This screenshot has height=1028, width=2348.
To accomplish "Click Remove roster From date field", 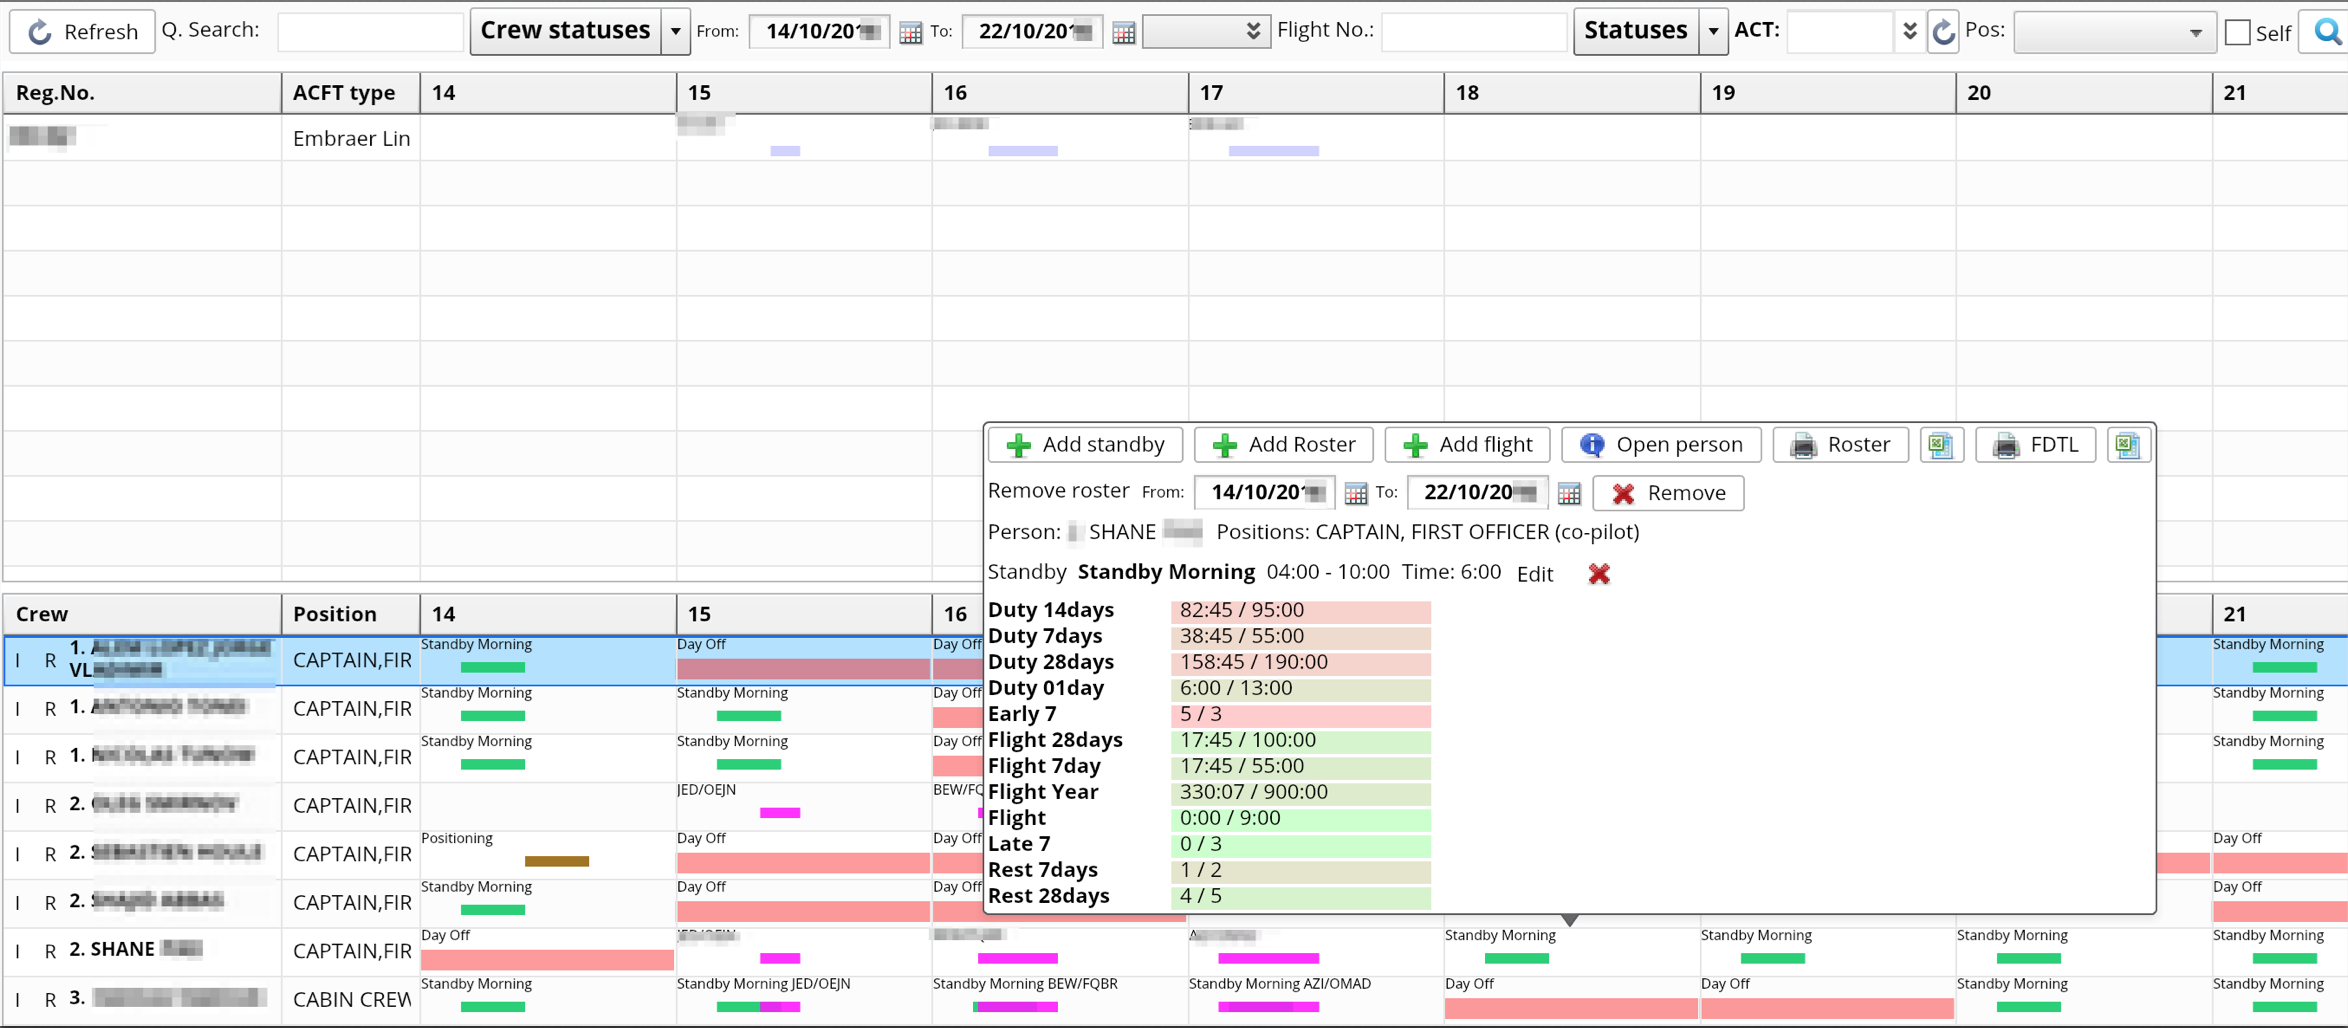I will click(x=1264, y=492).
